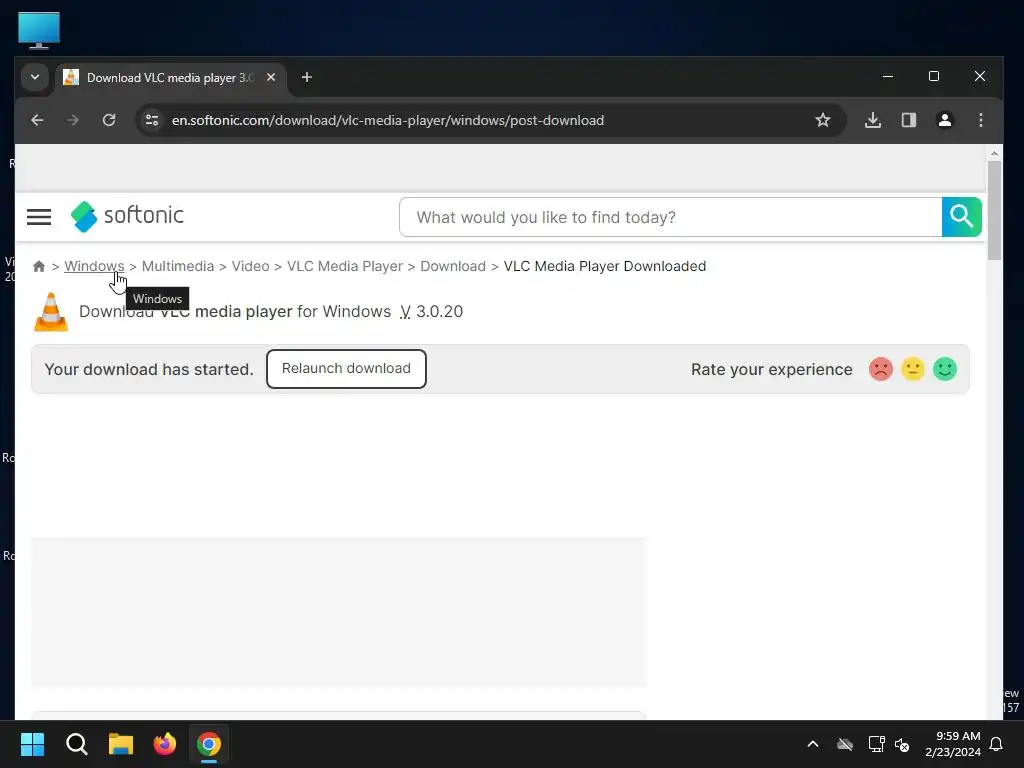Image resolution: width=1024 pixels, height=768 pixels.
Task: Open the Multimedia breadcrumb link
Action: point(178,266)
